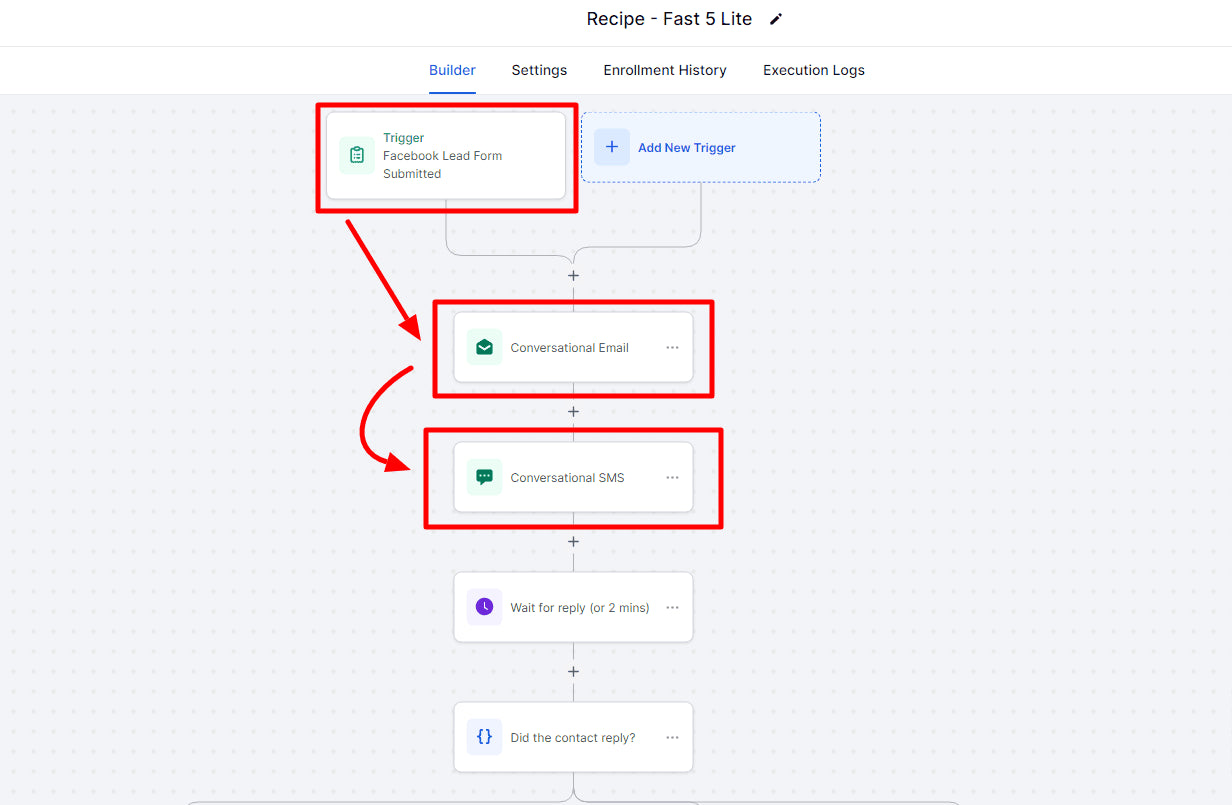Viewport: 1232px width, 805px height.
Task: Open the Execution Logs tab
Action: pyautogui.click(x=814, y=70)
